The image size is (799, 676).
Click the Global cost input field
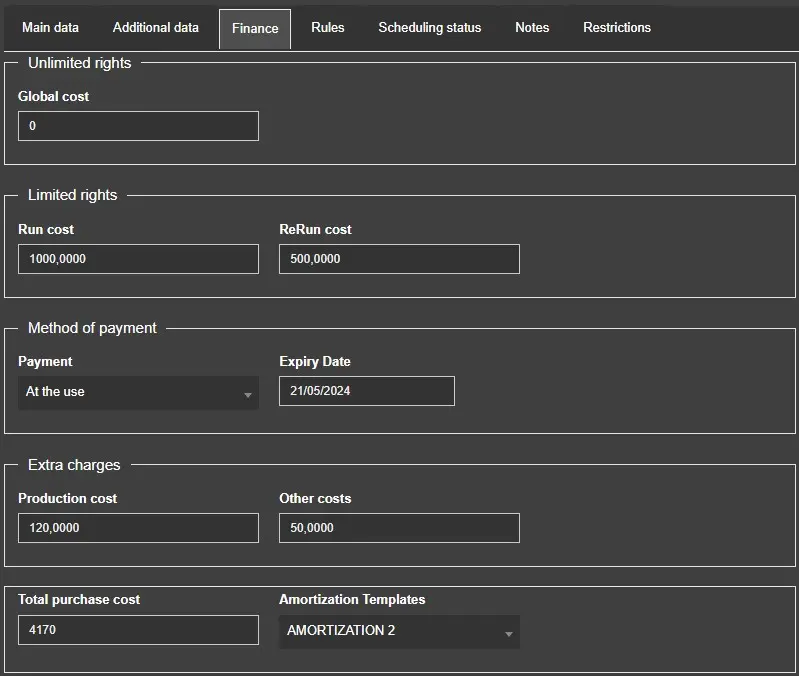[x=138, y=126]
